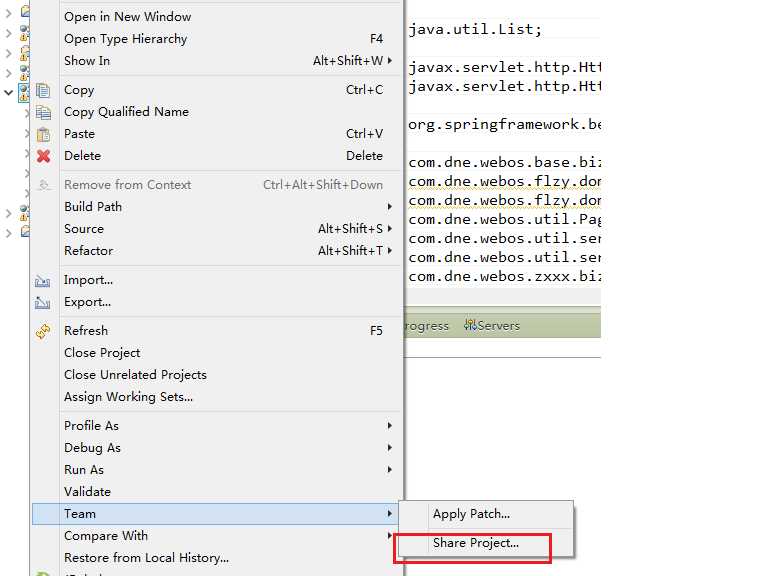Viewport: 768px width, 576px height.
Task: Collapse the expanded project tree node
Action: click(8, 92)
